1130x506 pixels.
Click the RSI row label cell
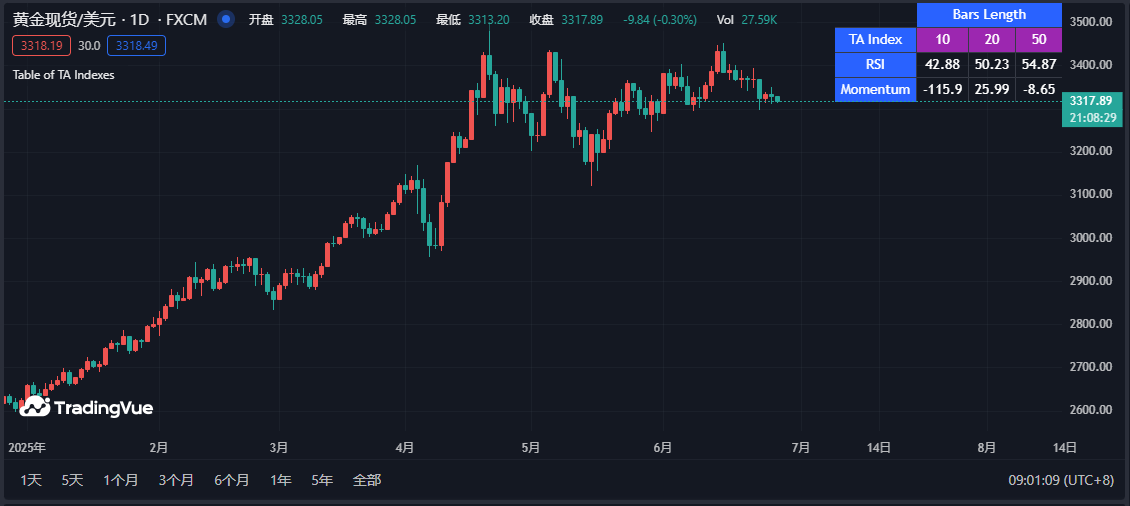pos(875,64)
